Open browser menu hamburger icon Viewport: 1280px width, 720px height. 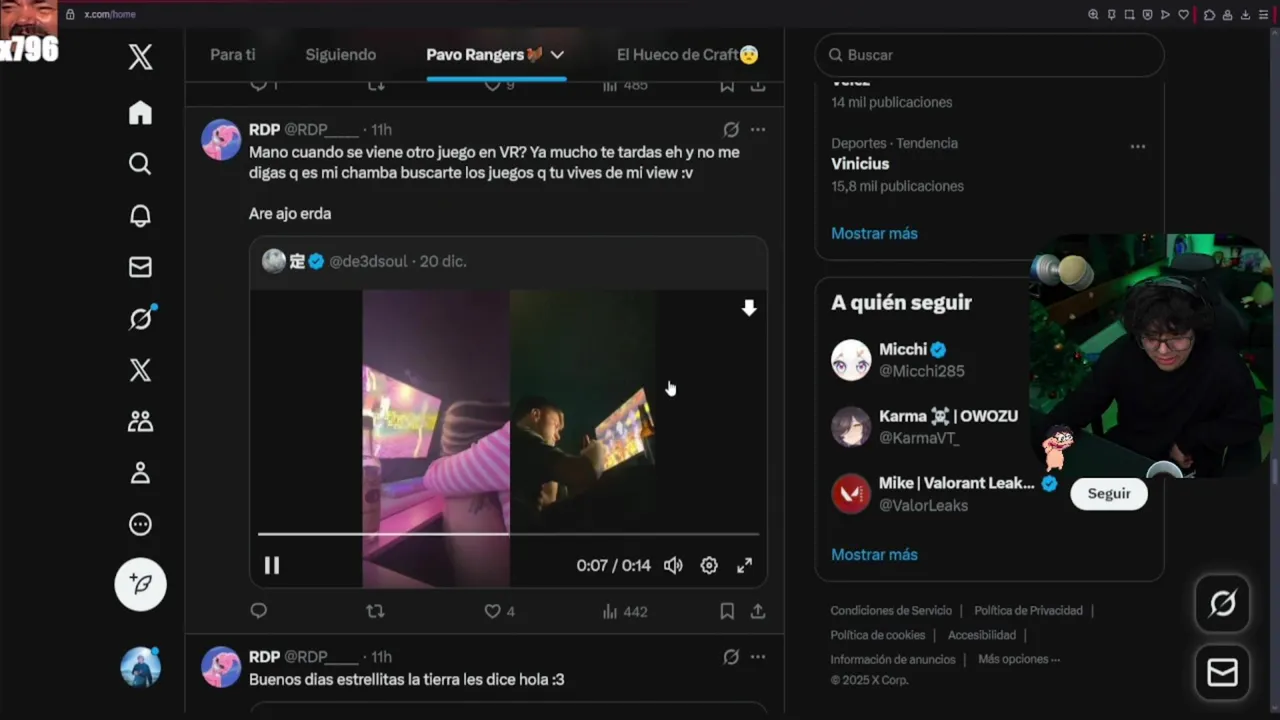(1264, 14)
